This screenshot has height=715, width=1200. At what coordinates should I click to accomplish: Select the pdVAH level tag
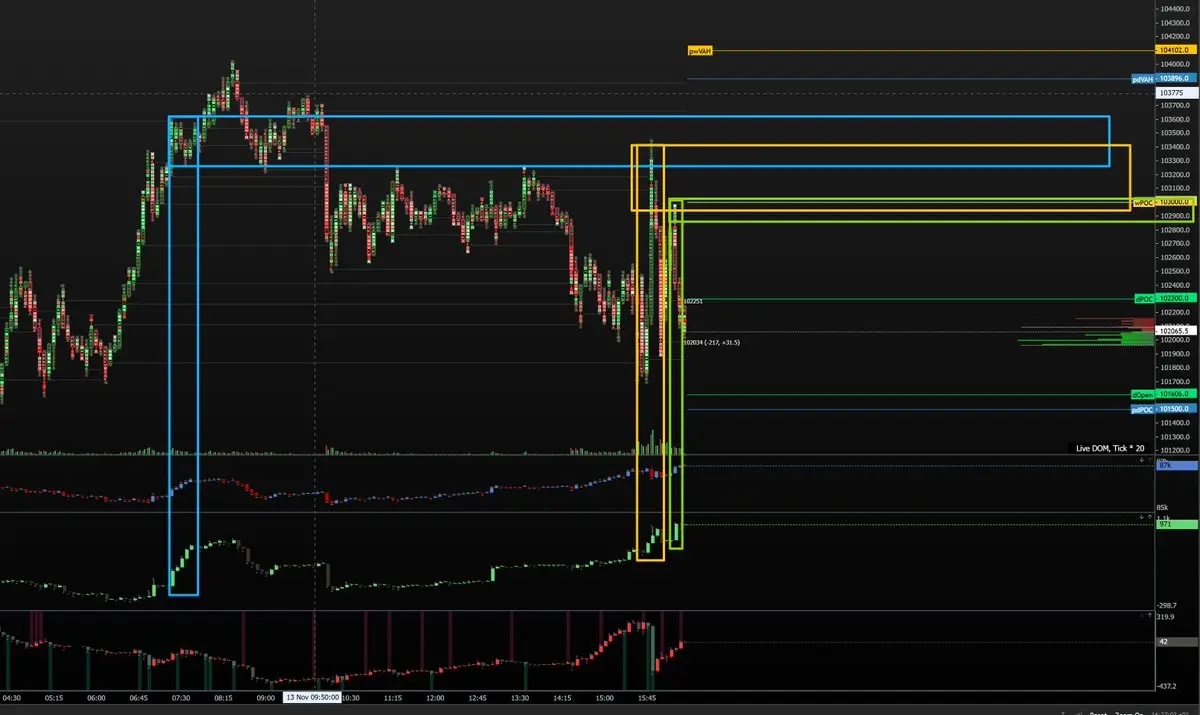click(x=1142, y=78)
